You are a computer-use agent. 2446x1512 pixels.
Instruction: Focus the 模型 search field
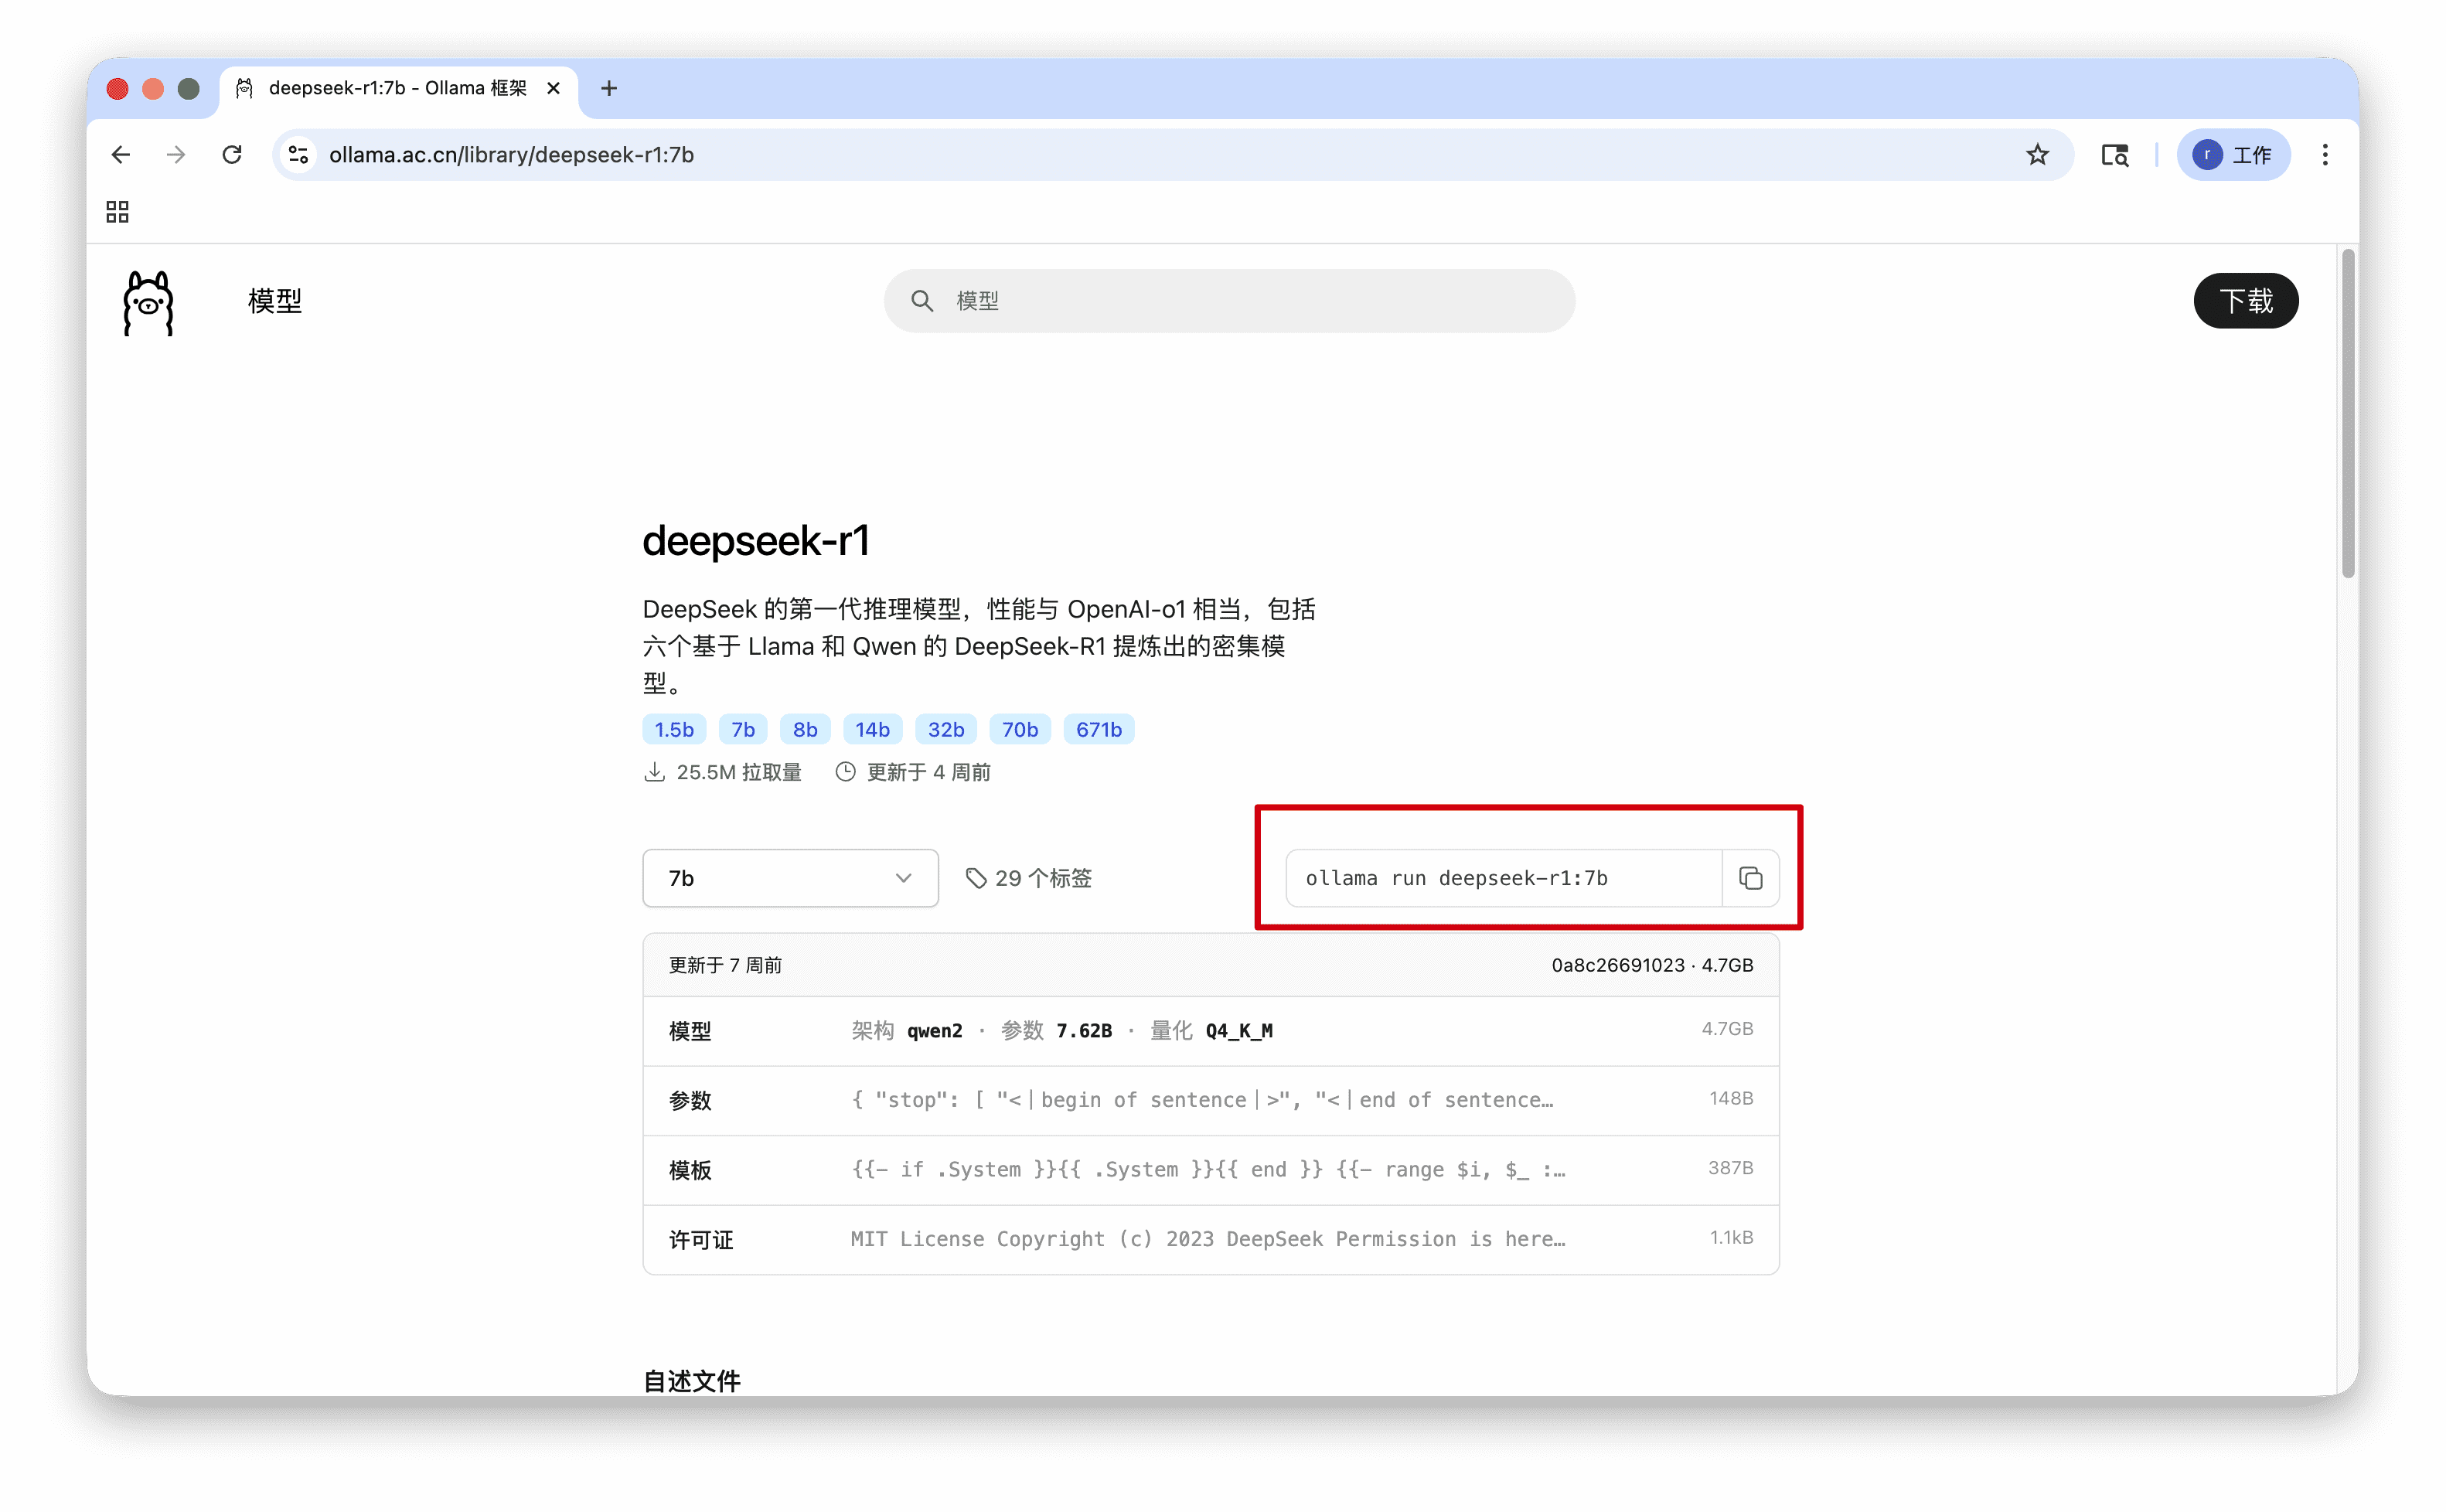(x=1229, y=301)
